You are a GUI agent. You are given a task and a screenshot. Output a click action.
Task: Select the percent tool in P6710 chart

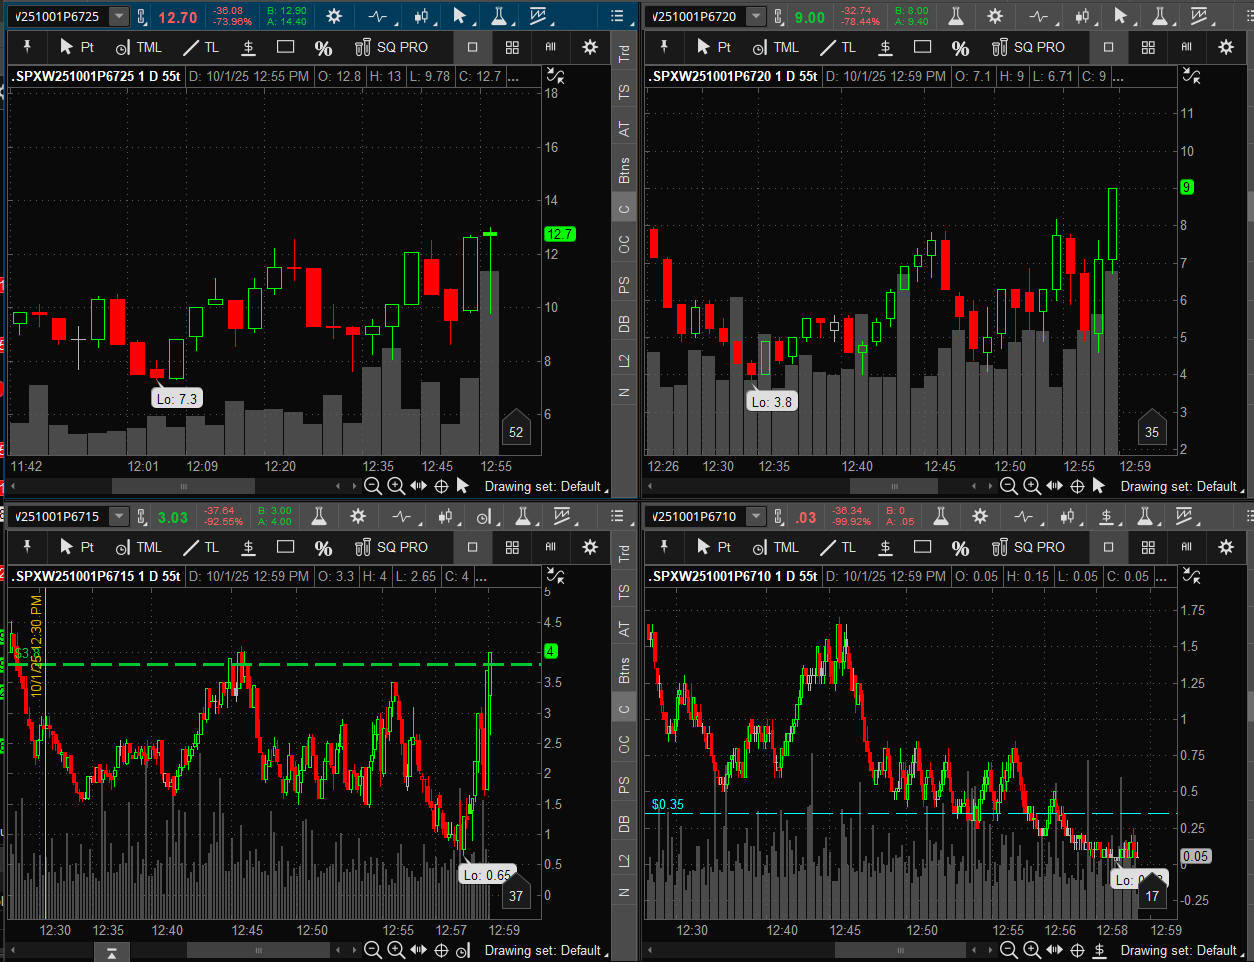960,548
